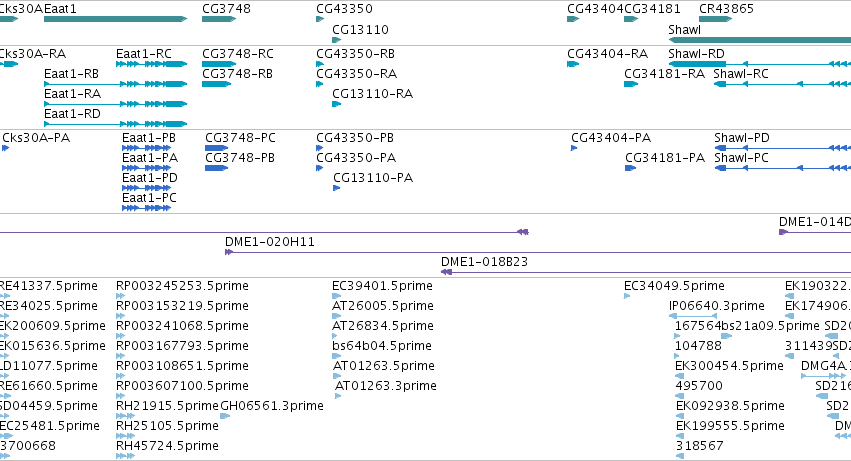851x461 pixels.
Task: Select the CG34181-PA protein glyph
Action: tap(630, 168)
